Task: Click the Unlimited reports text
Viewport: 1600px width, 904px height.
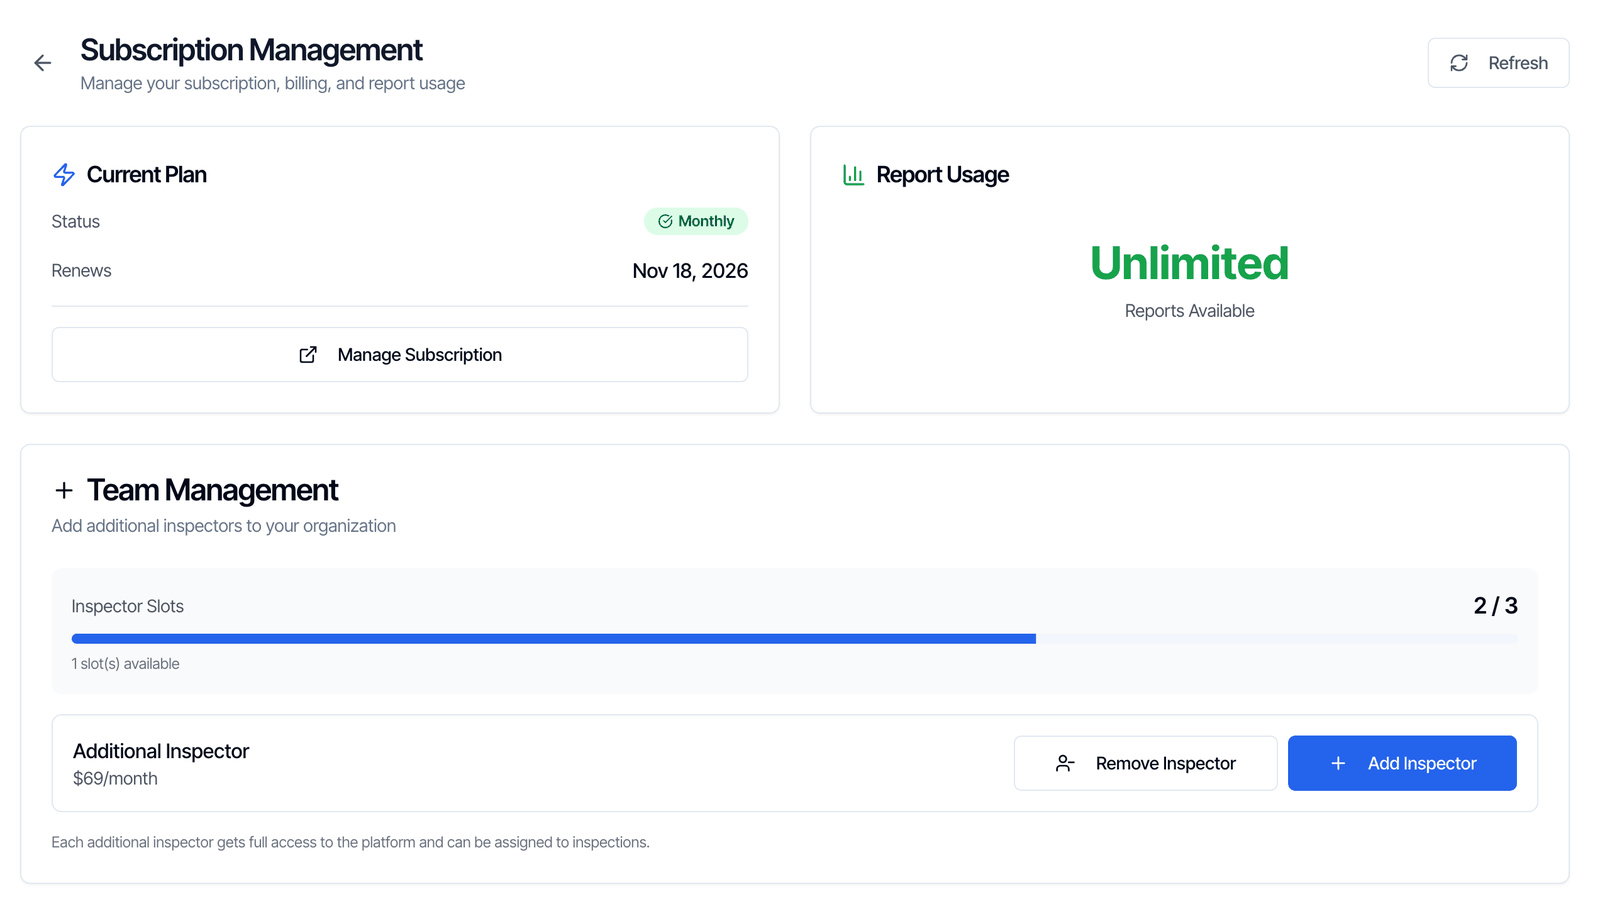Action: tap(1189, 263)
